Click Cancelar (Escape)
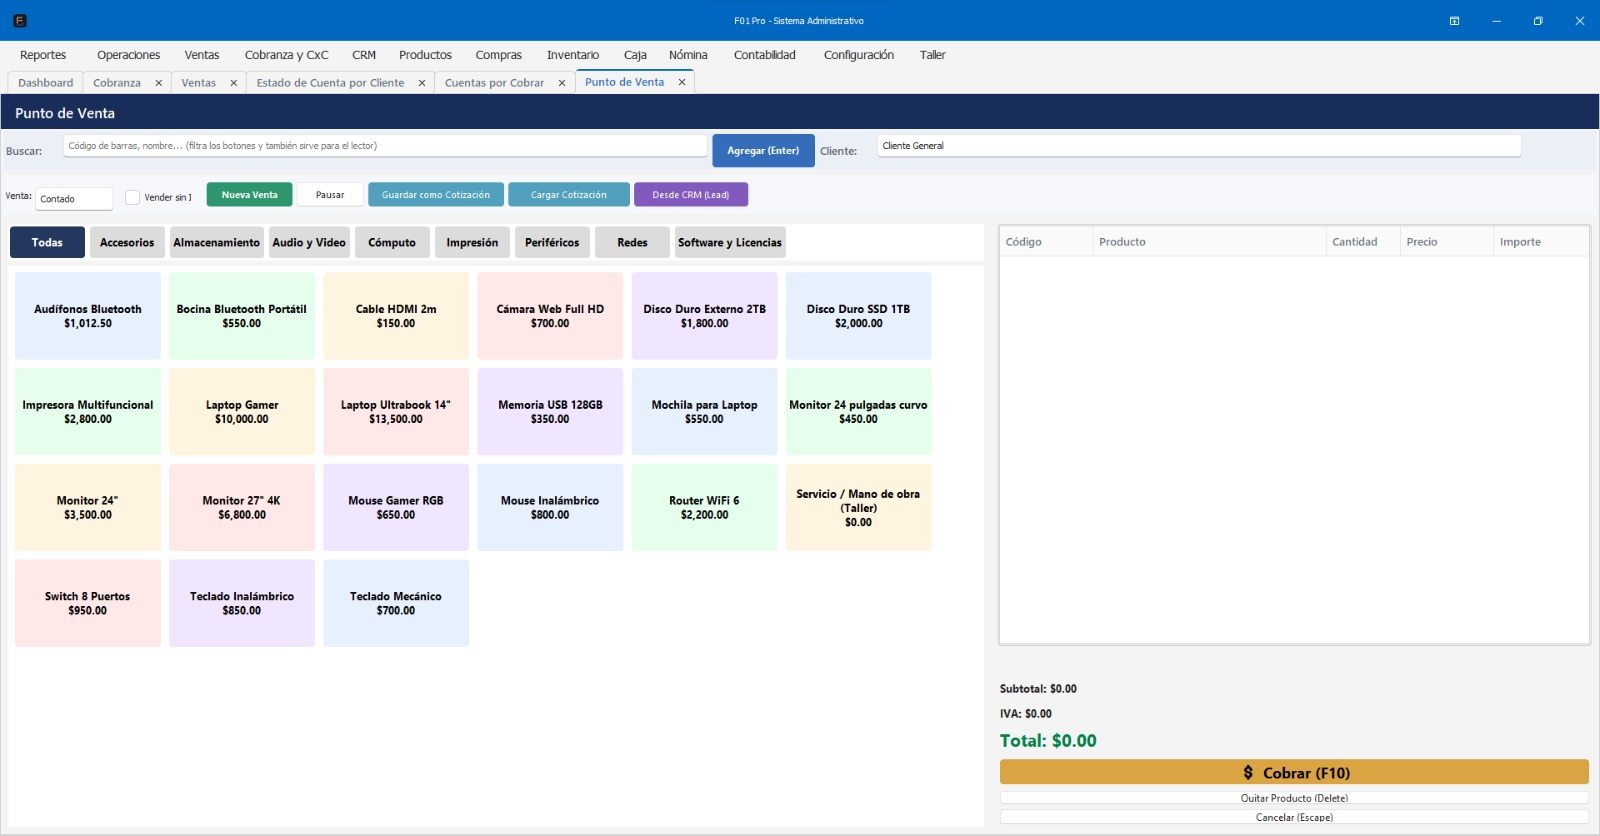 [x=1294, y=817]
